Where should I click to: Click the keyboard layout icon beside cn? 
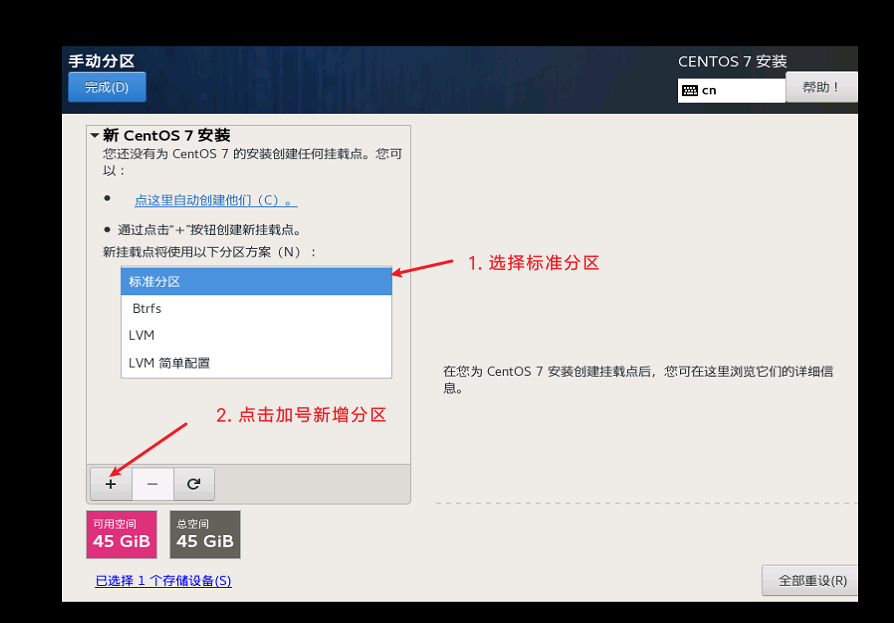[690, 91]
